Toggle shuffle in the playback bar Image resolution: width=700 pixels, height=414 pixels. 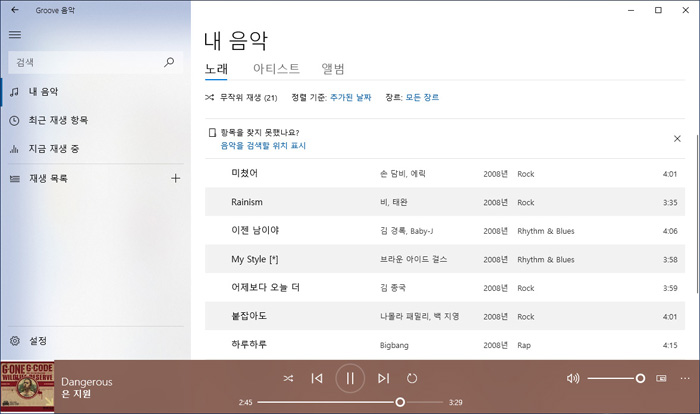(288, 379)
